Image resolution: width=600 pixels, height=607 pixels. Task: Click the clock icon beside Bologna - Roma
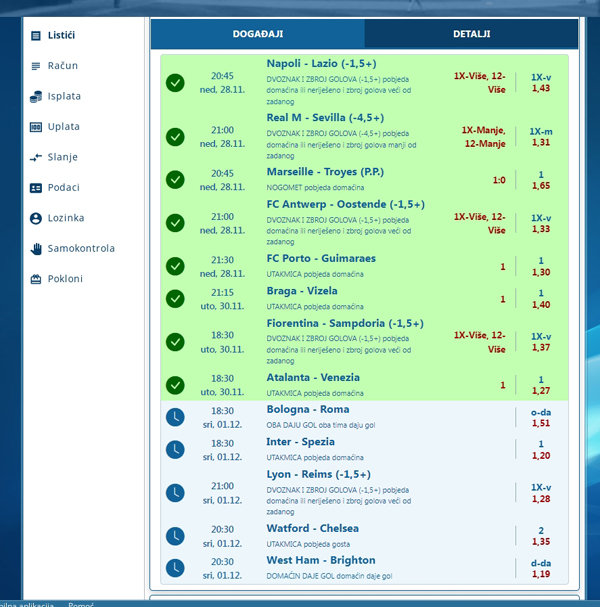tap(175, 417)
